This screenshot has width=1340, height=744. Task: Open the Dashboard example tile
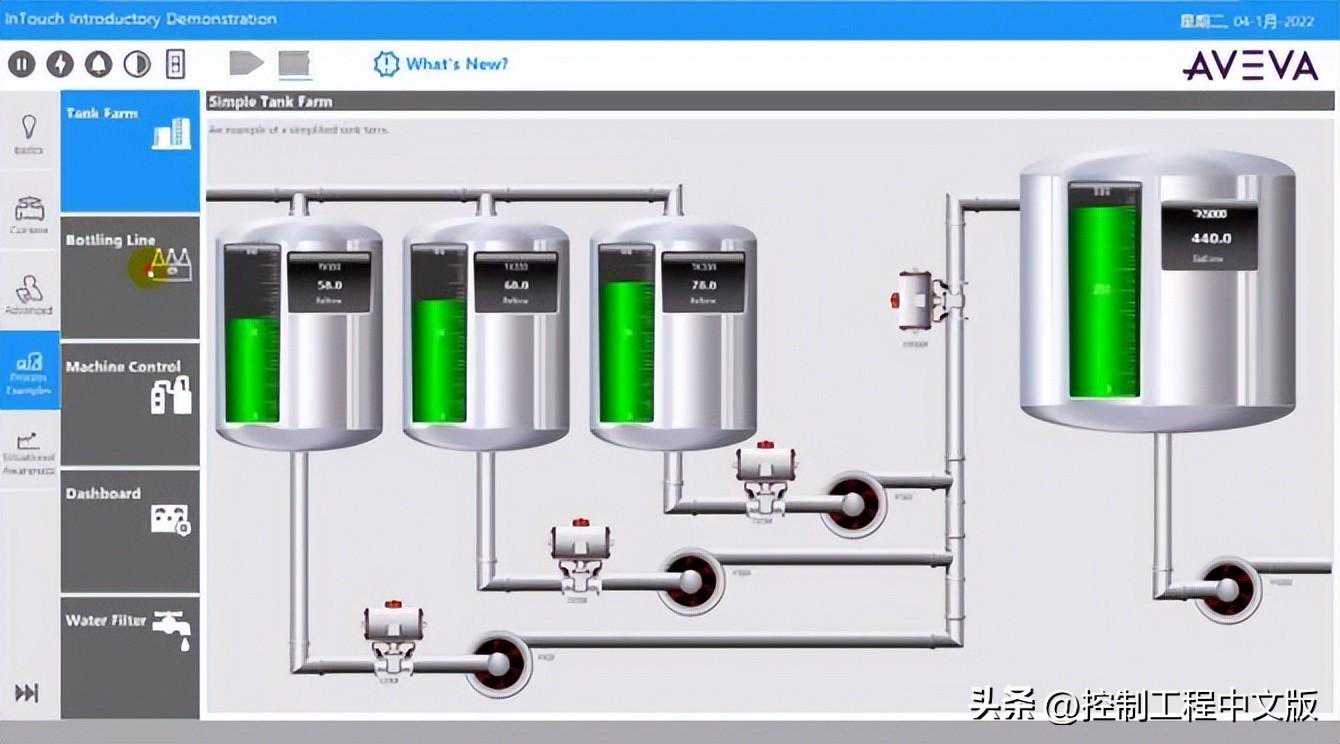(x=130, y=531)
